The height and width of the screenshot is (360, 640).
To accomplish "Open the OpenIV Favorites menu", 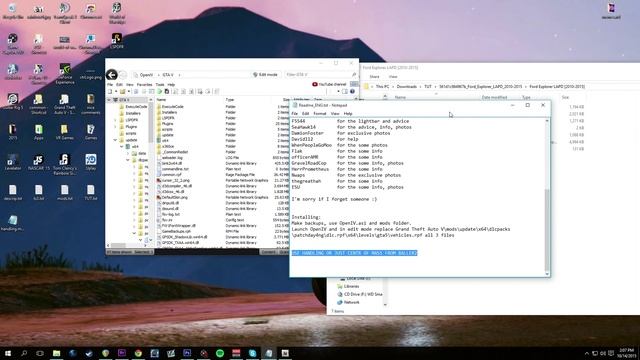I will [x=144, y=84].
